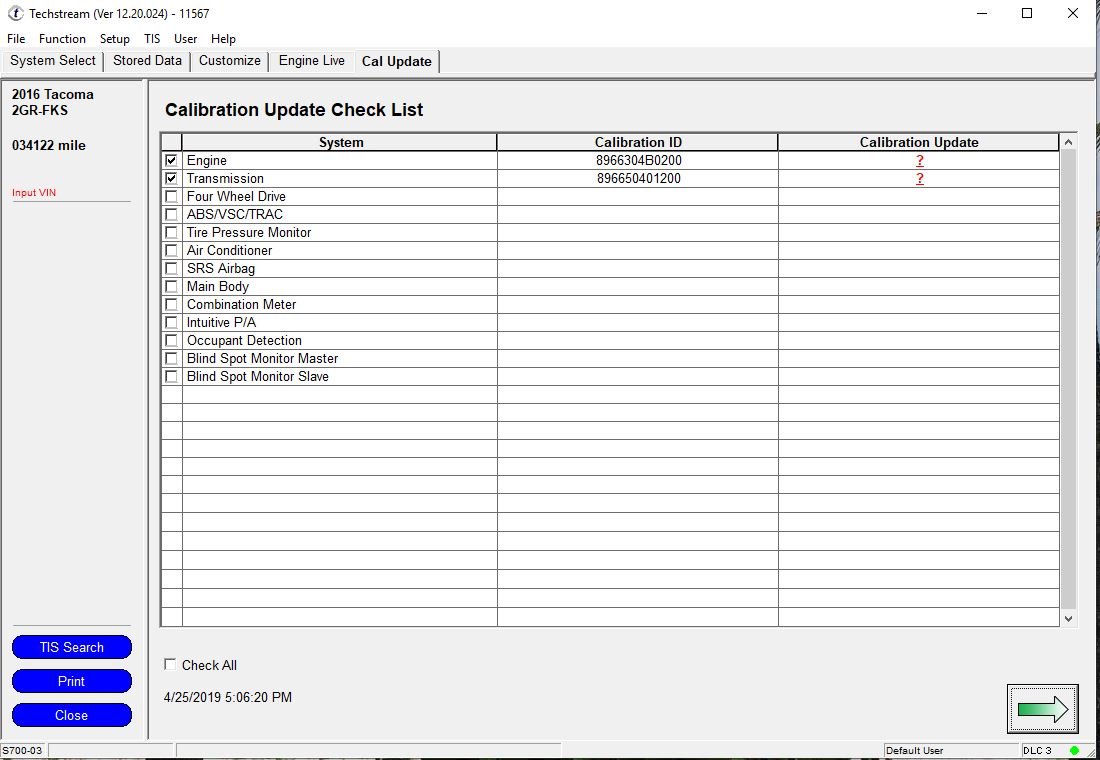Screen dimensions: 1100x760
Task: Click the 034122 mile odometer reading
Action: tap(48, 145)
